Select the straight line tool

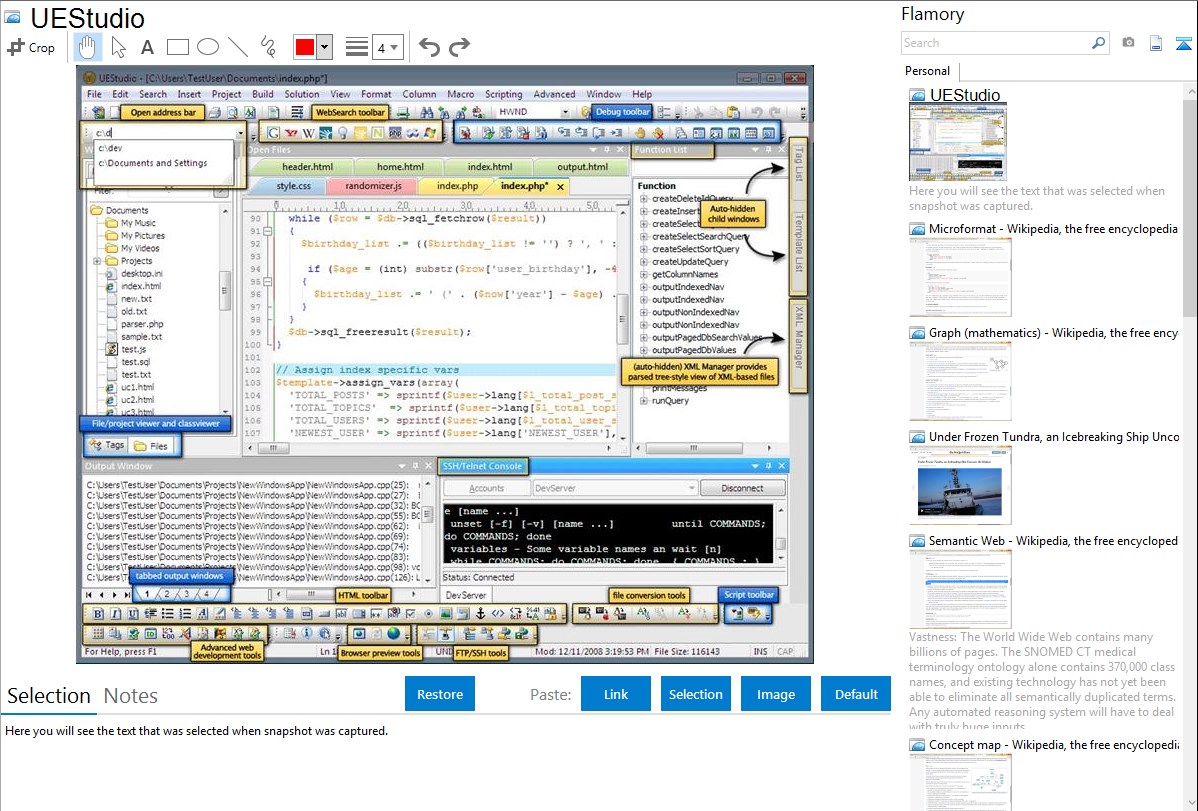pyautogui.click(x=237, y=47)
